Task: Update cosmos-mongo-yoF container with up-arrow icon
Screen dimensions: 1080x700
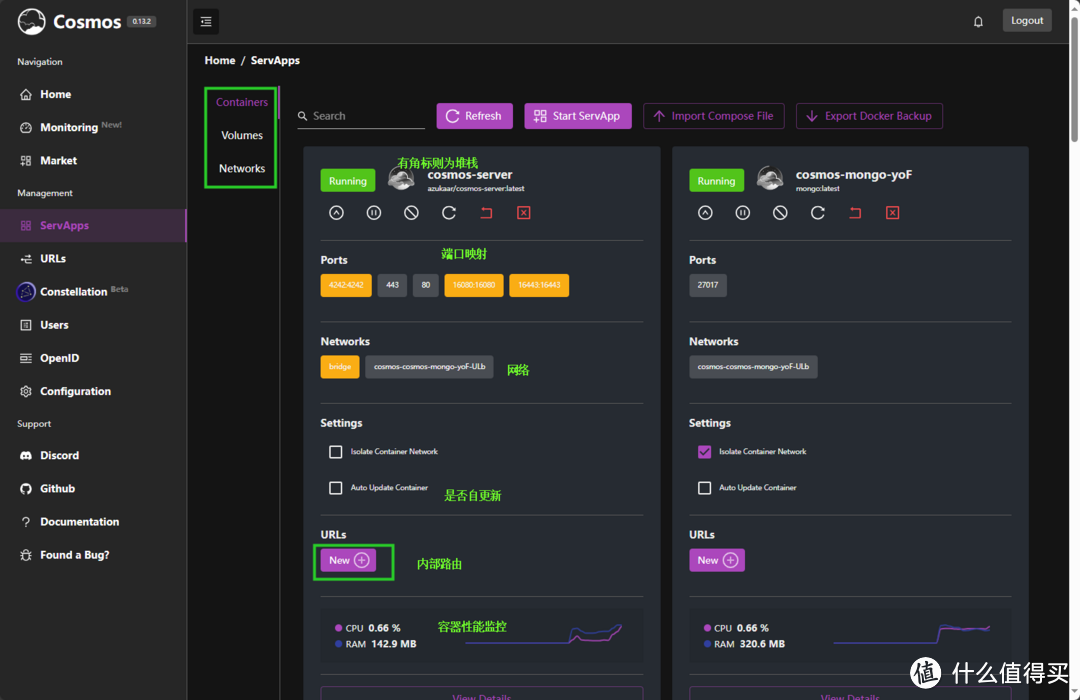Action: pos(705,213)
